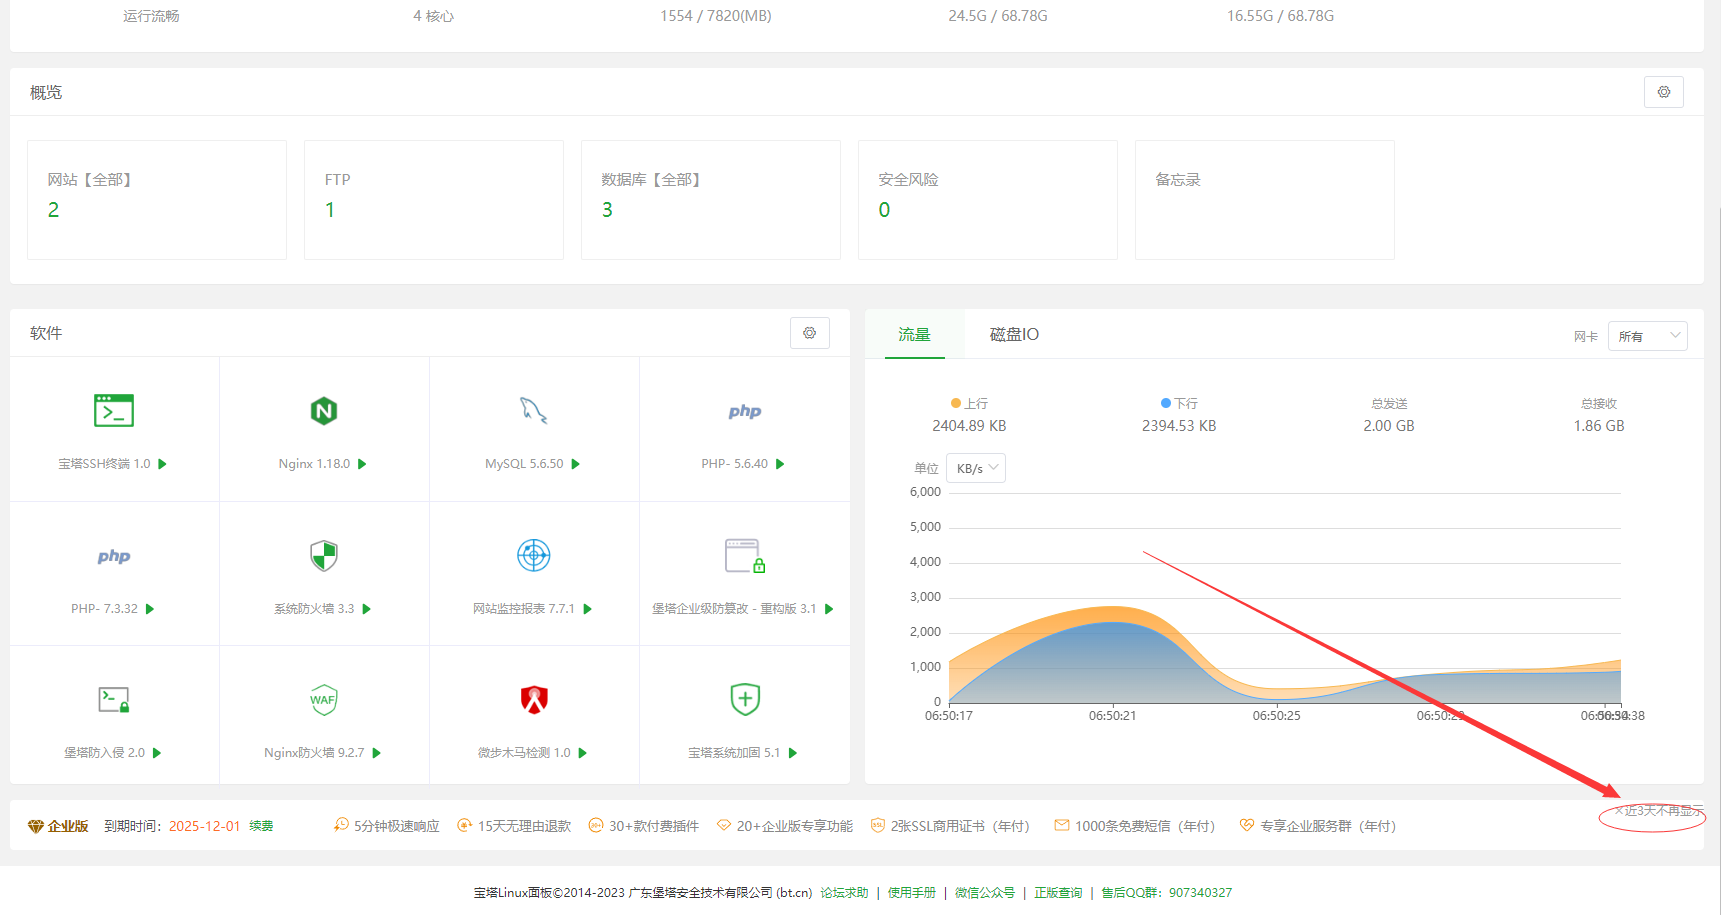This screenshot has height=915, width=1721.
Task: Click the 06:50:21 chart time marker
Action: coord(1113,716)
